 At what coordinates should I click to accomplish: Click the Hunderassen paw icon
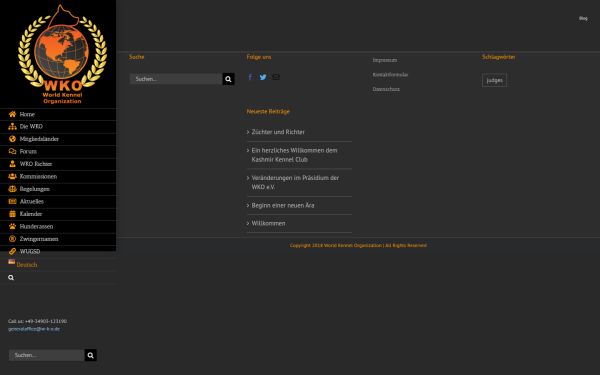pos(12,227)
